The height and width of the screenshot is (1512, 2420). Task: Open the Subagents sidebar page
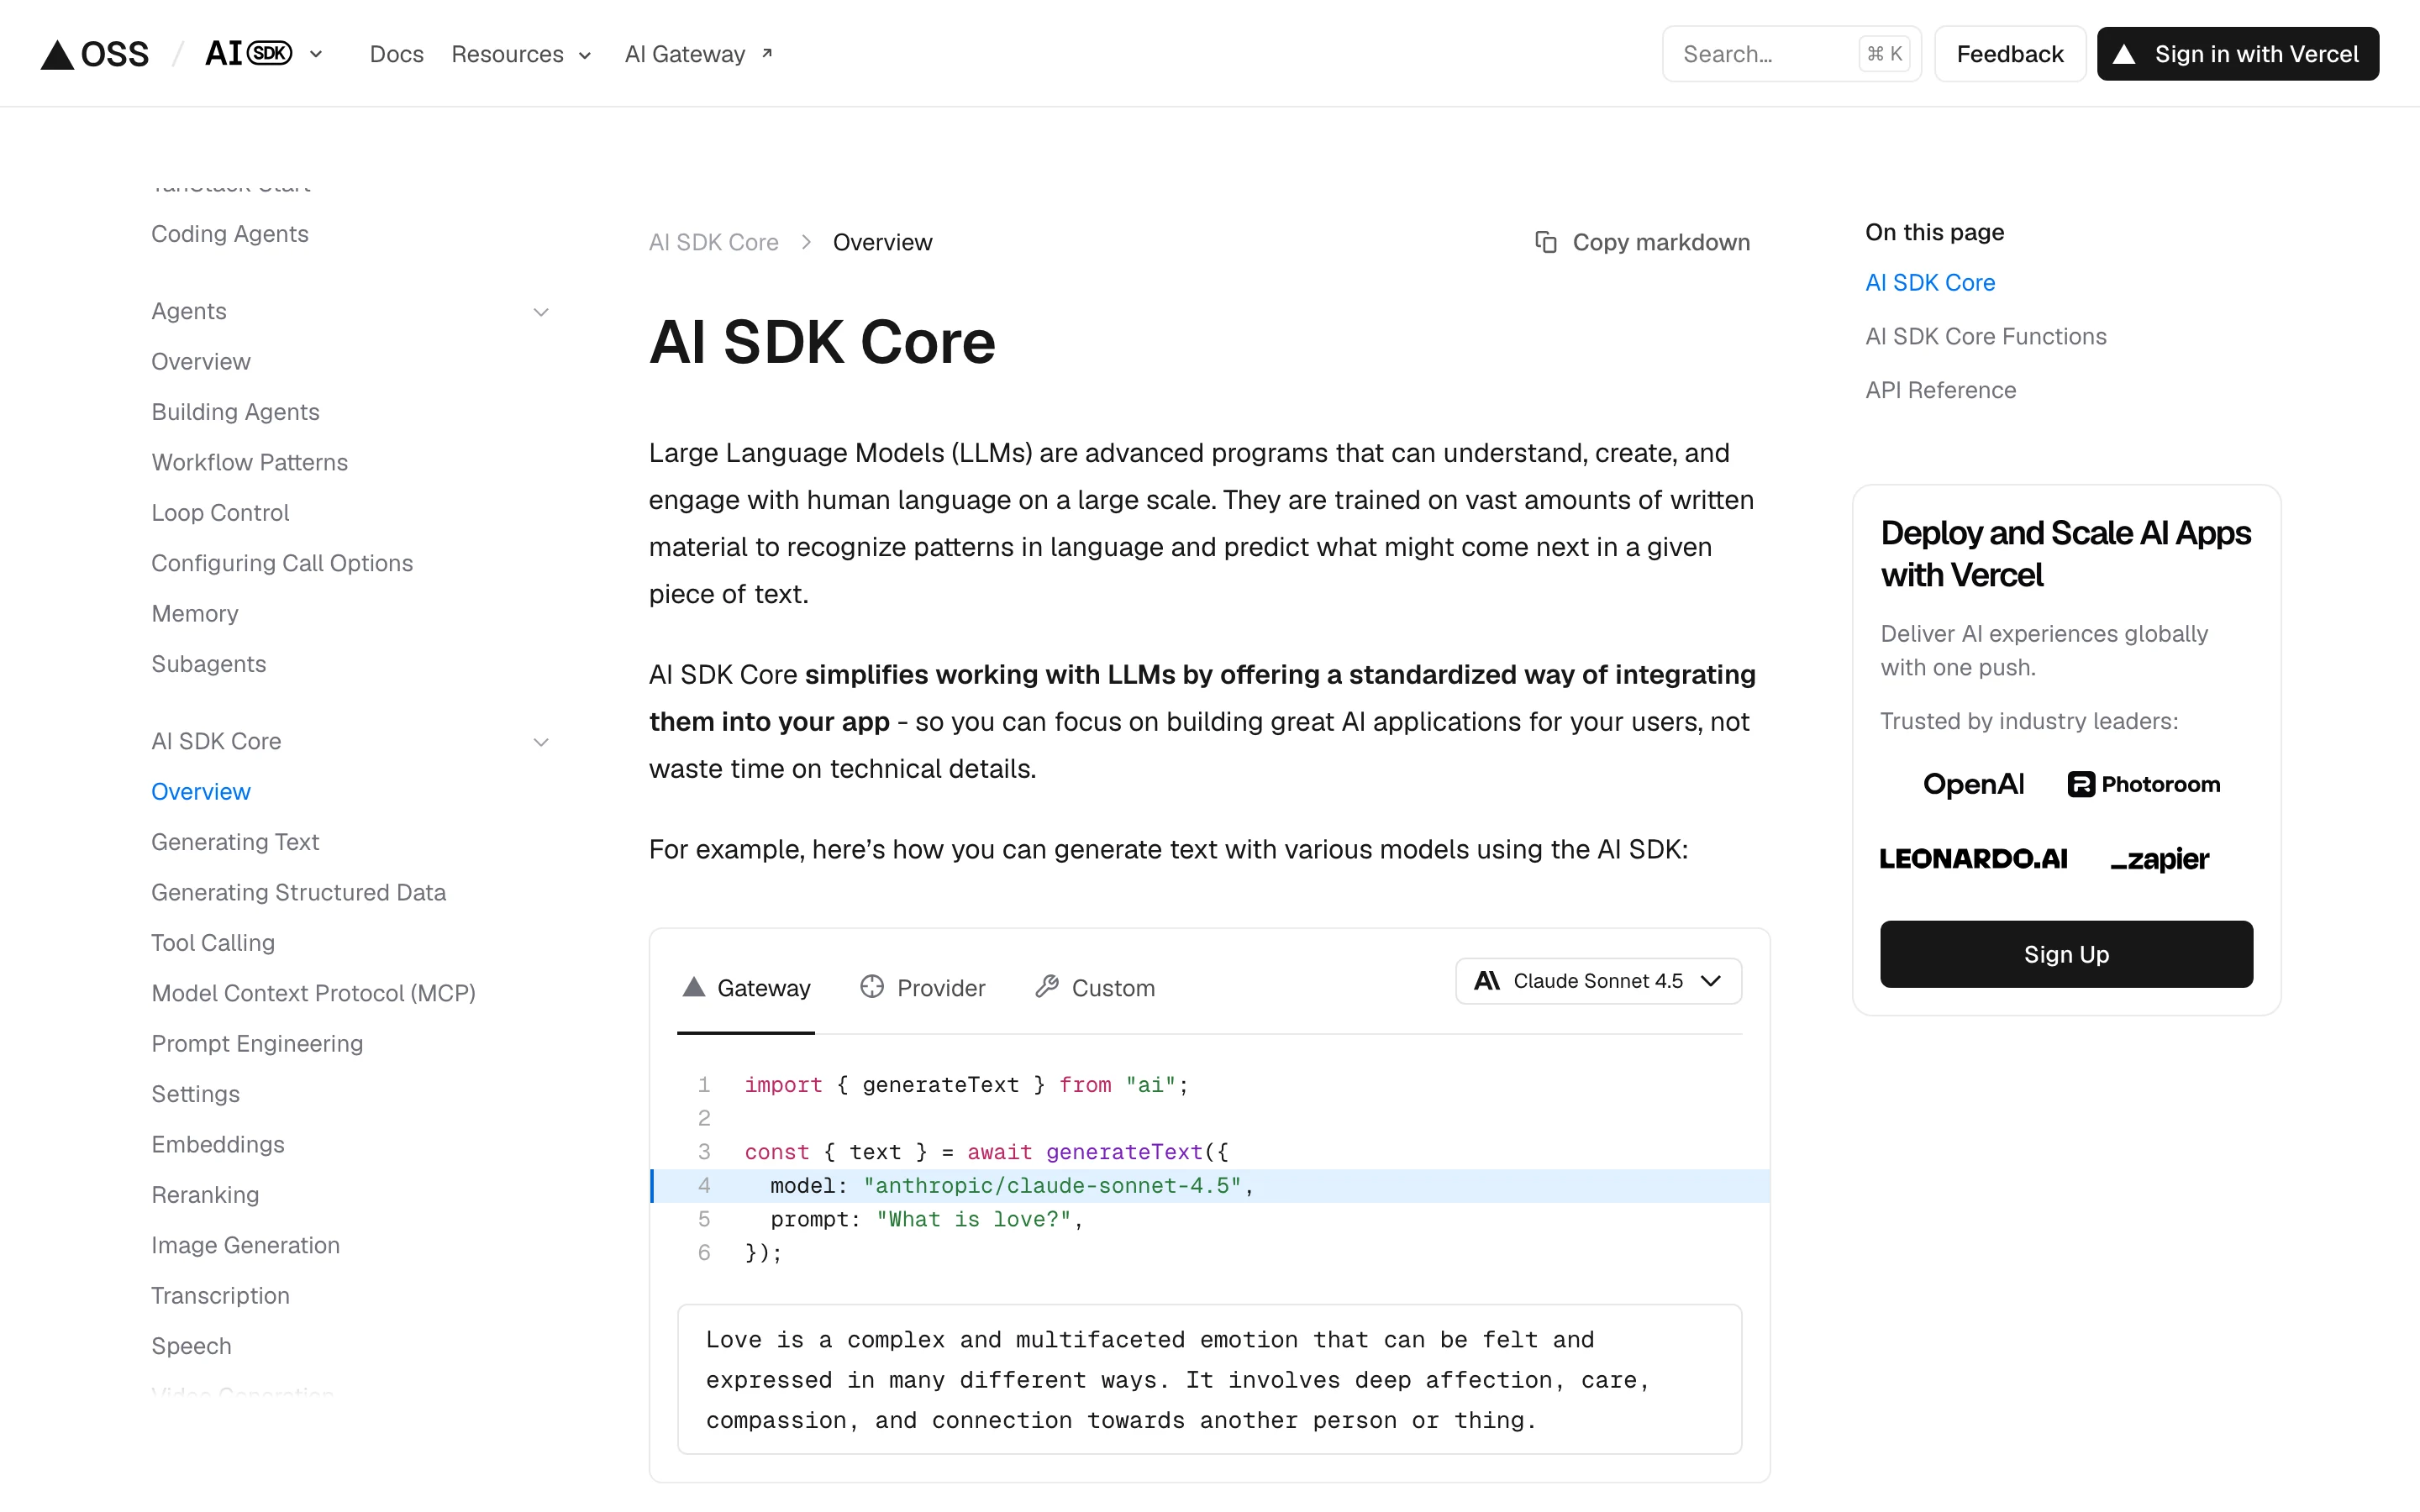click(209, 664)
